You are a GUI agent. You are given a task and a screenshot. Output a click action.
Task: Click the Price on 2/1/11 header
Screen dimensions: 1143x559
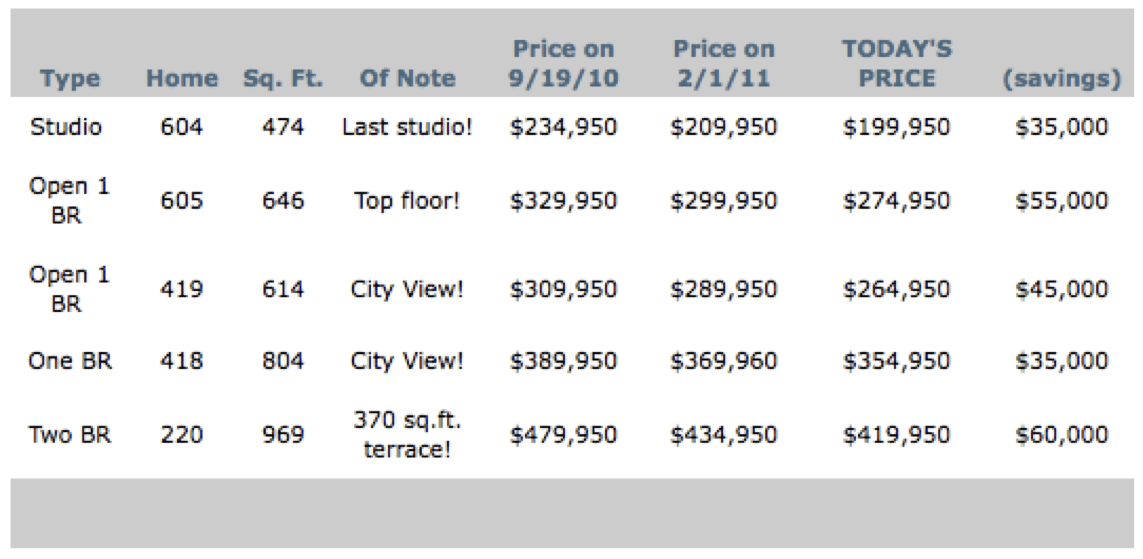click(724, 64)
